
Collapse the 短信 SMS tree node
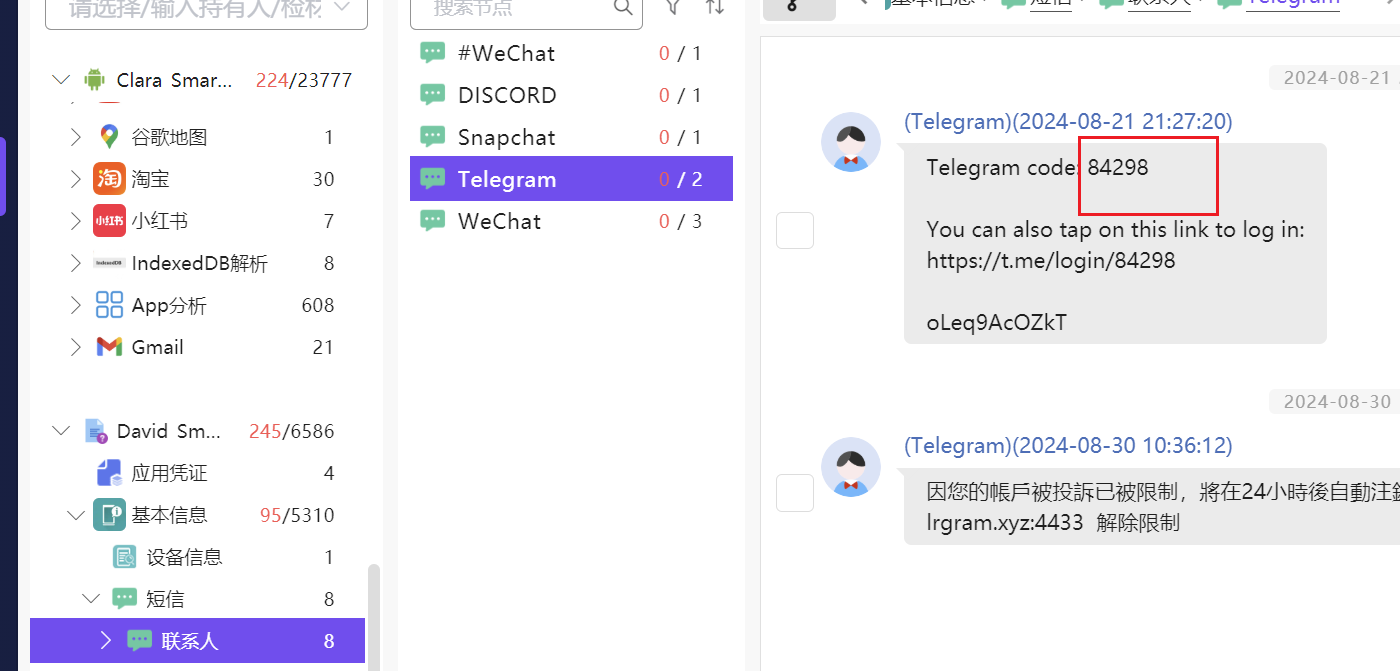coord(91,599)
